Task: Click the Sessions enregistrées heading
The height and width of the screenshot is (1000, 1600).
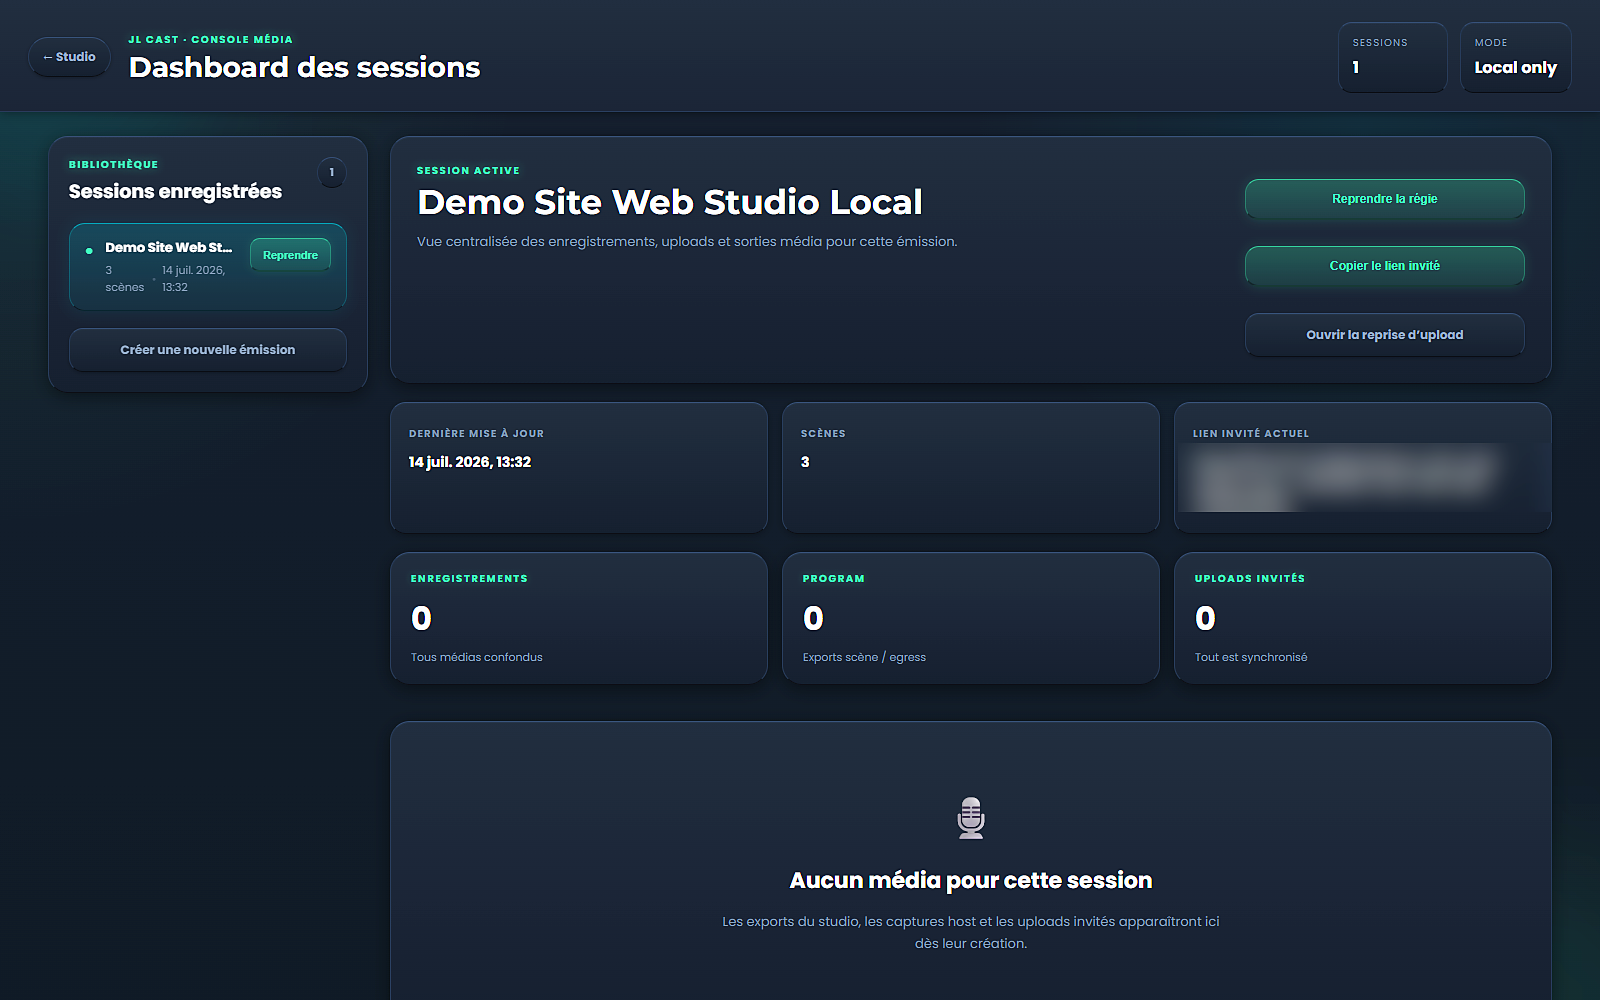Action: pos(175,191)
